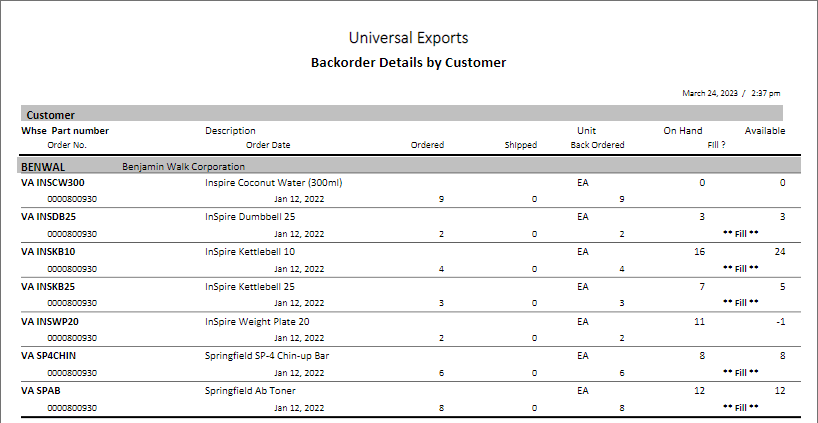Screen dimensions: 818x423
Task: Select part number VA INSKB25
Action: (x=49, y=286)
